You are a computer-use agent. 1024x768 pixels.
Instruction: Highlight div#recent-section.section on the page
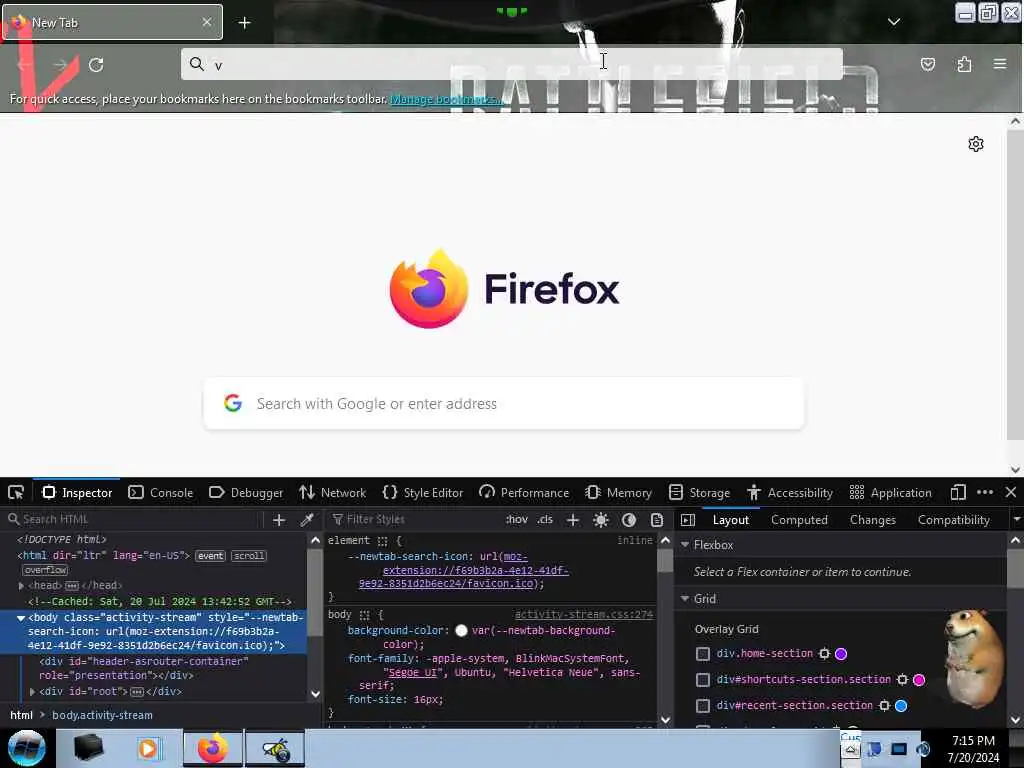[x=884, y=706]
